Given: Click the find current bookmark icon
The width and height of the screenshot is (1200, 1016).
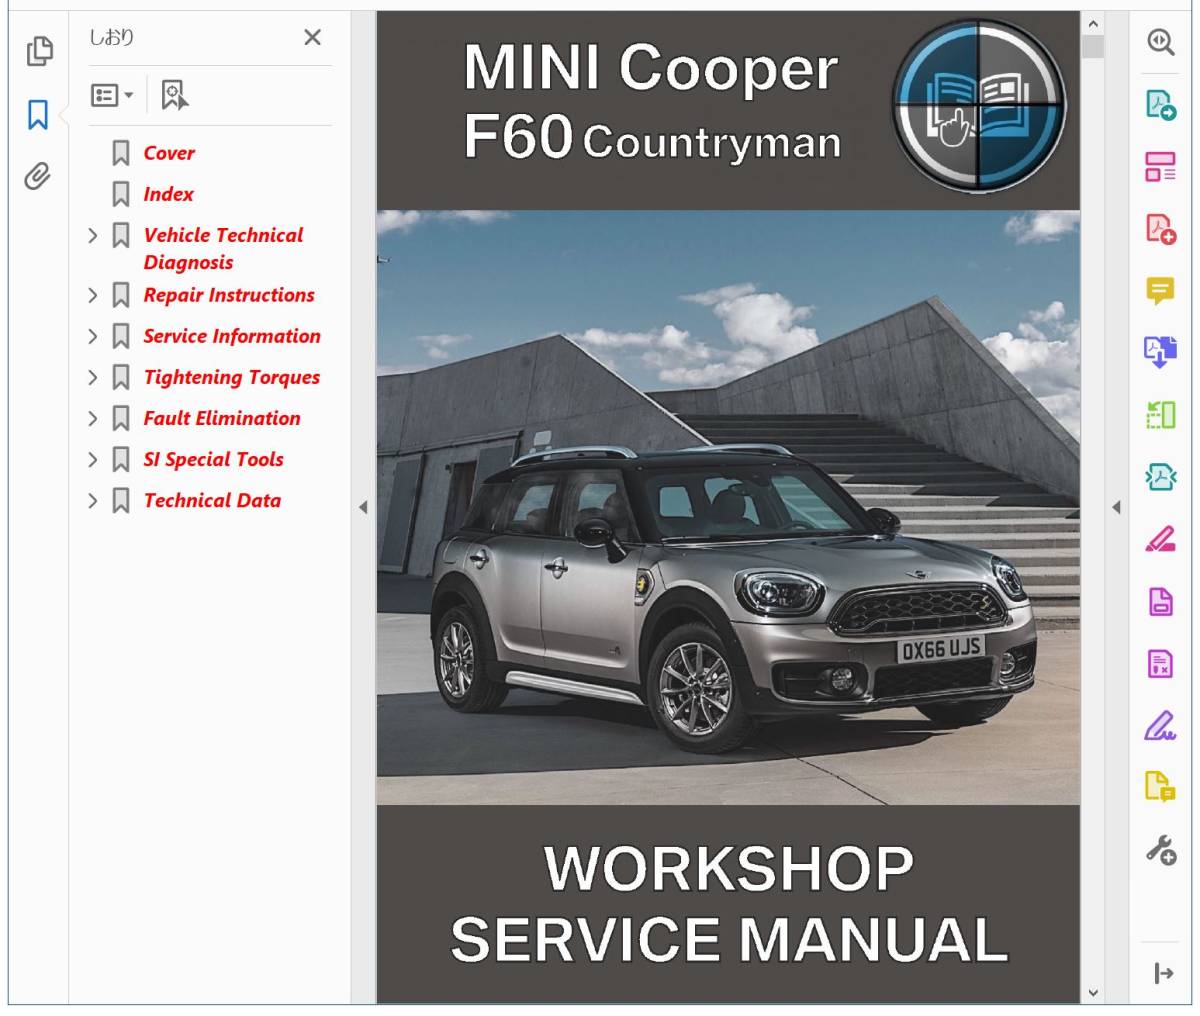Looking at the screenshot, I should tap(174, 95).
